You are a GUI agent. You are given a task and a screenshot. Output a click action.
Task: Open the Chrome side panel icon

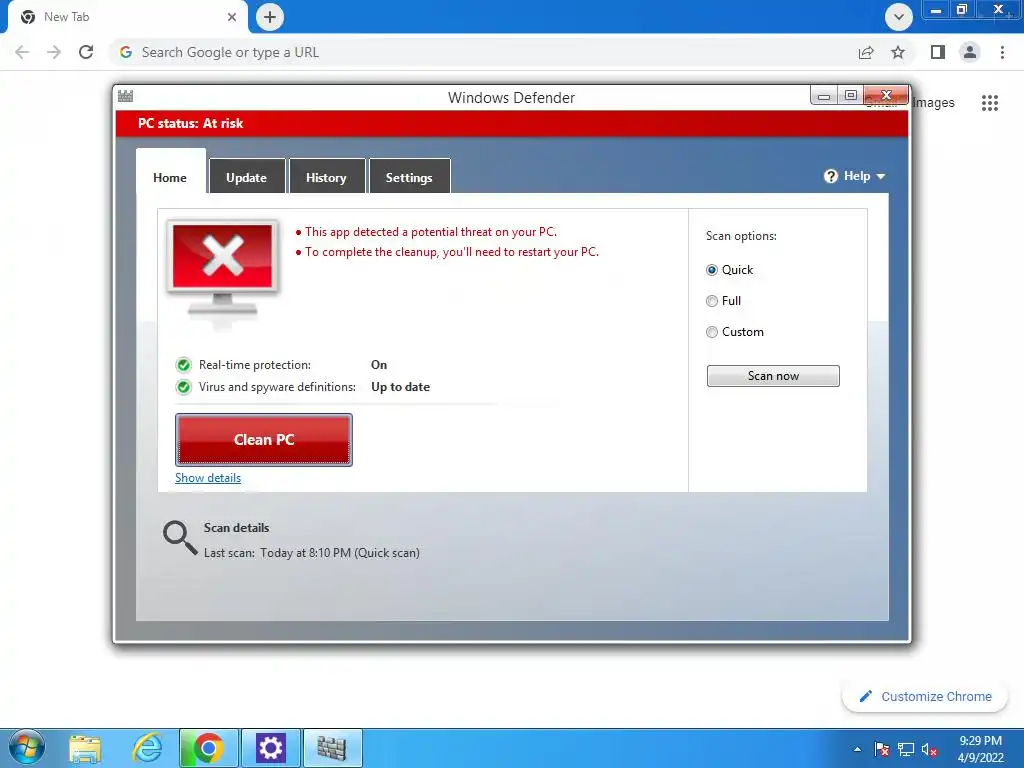(938, 52)
